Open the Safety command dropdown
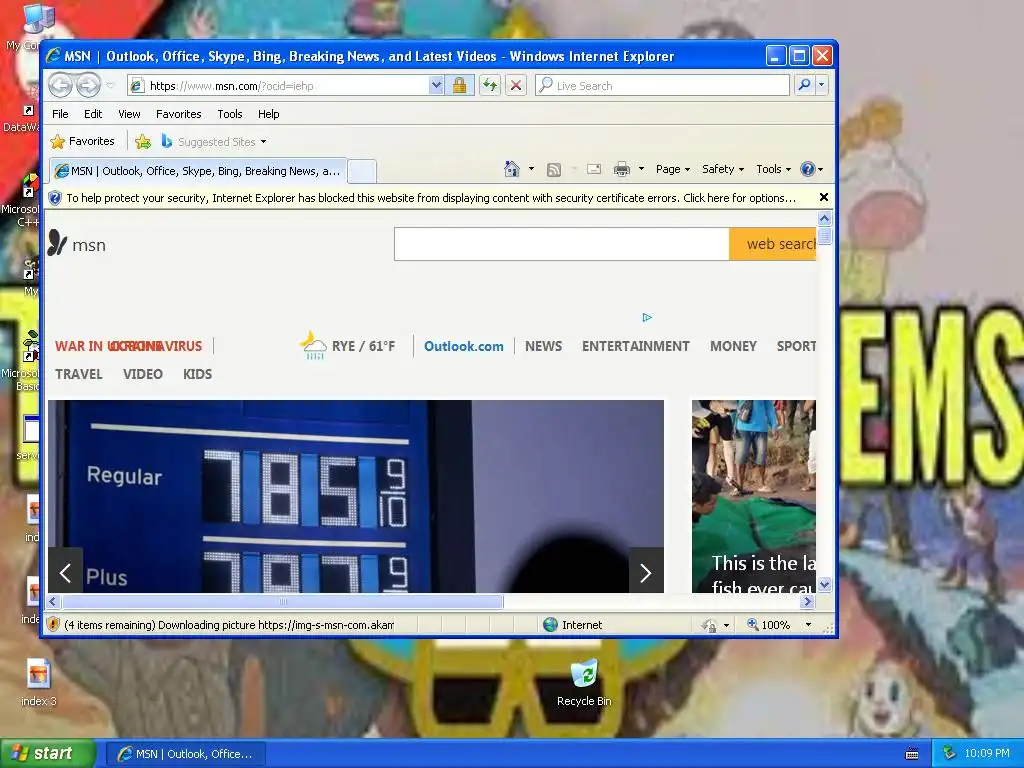The height and width of the screenshot is (768, 1024). tap(722, 169)
